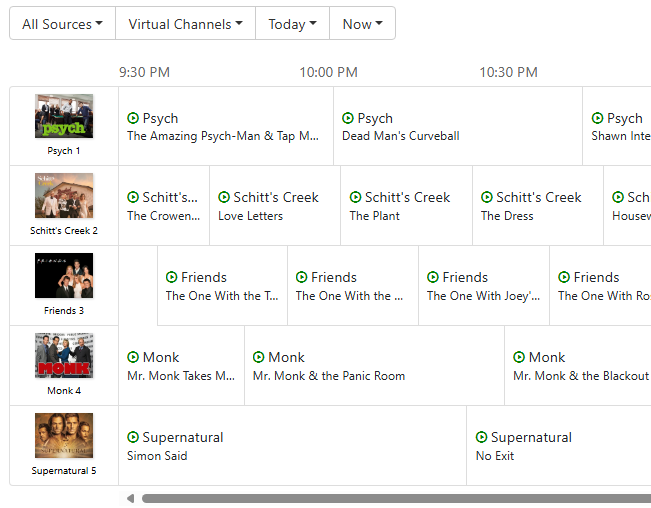Click play icon on Schitt's Creek The Dress
This screenshot has width=651, height=508.
tap(487, 197)
